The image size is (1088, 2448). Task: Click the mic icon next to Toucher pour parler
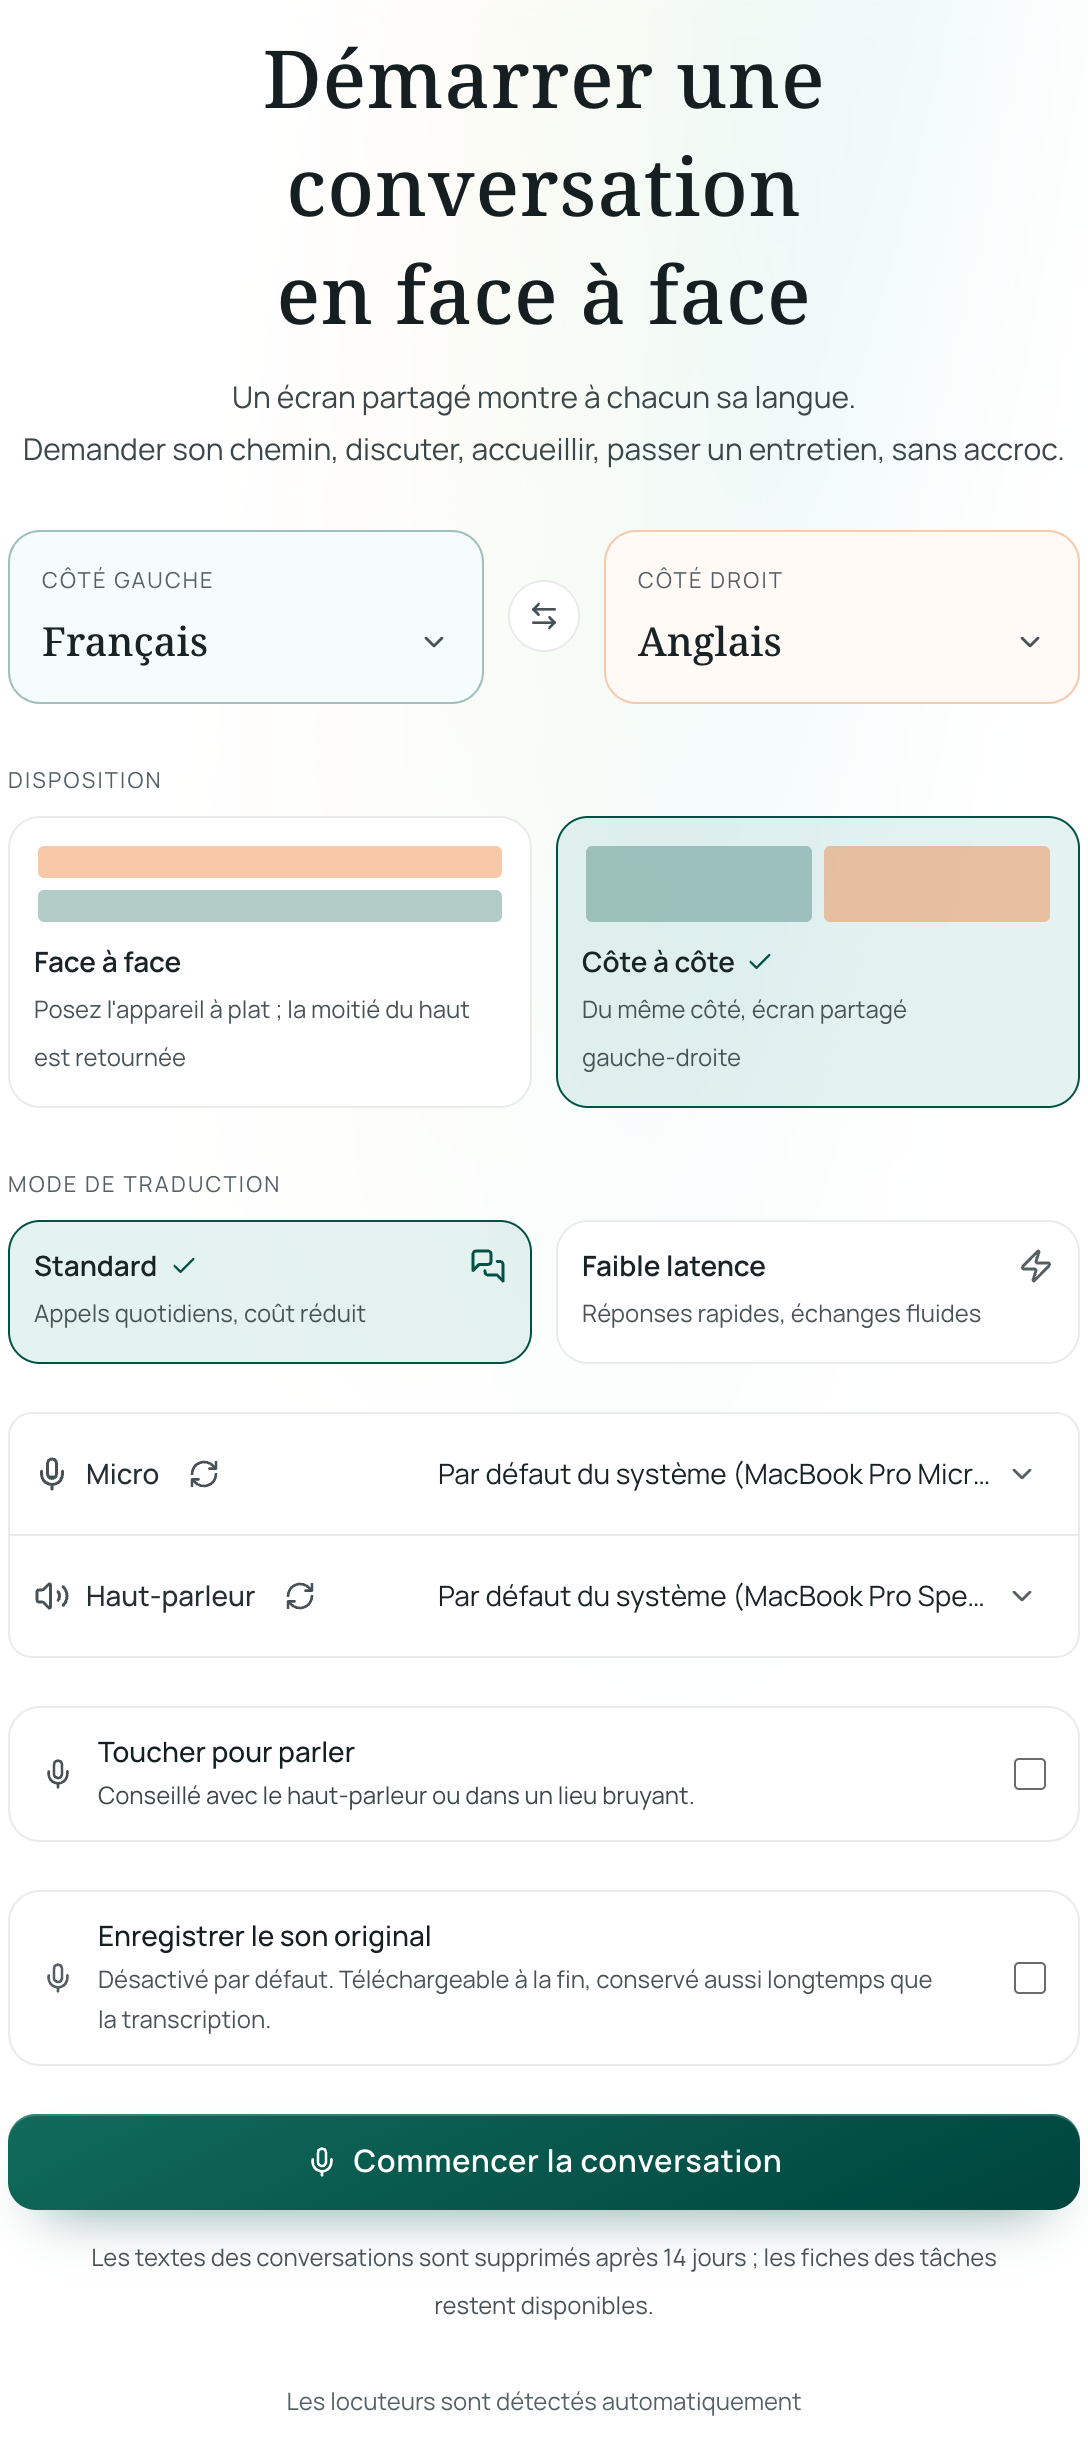coord(58,1774)
